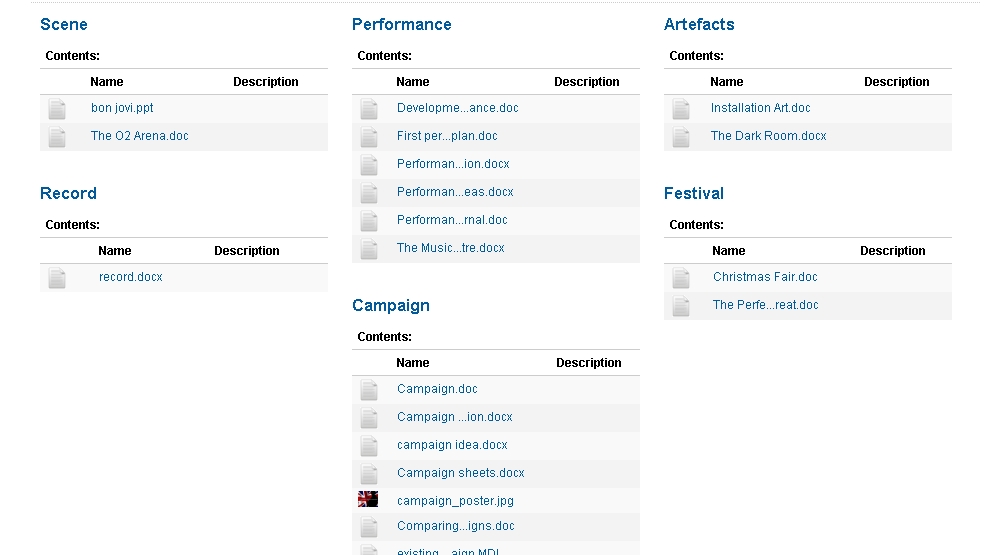Click the Name column header under Scene
The width and height of the screenshot is (985, 555).
pyautogui.click(x=107, y=82)
